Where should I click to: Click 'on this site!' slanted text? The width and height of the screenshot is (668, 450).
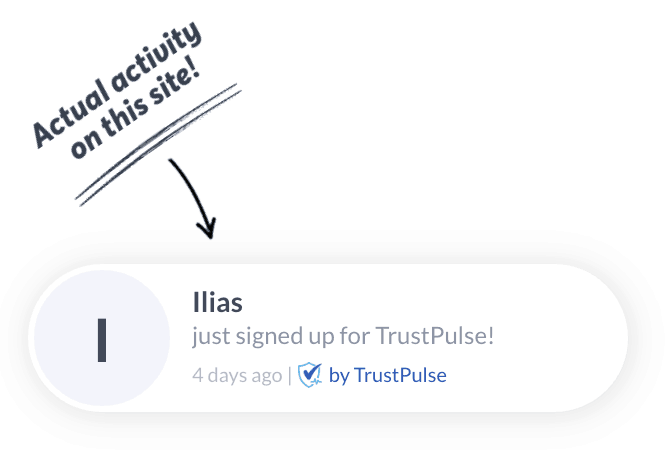tap(135, 114)
